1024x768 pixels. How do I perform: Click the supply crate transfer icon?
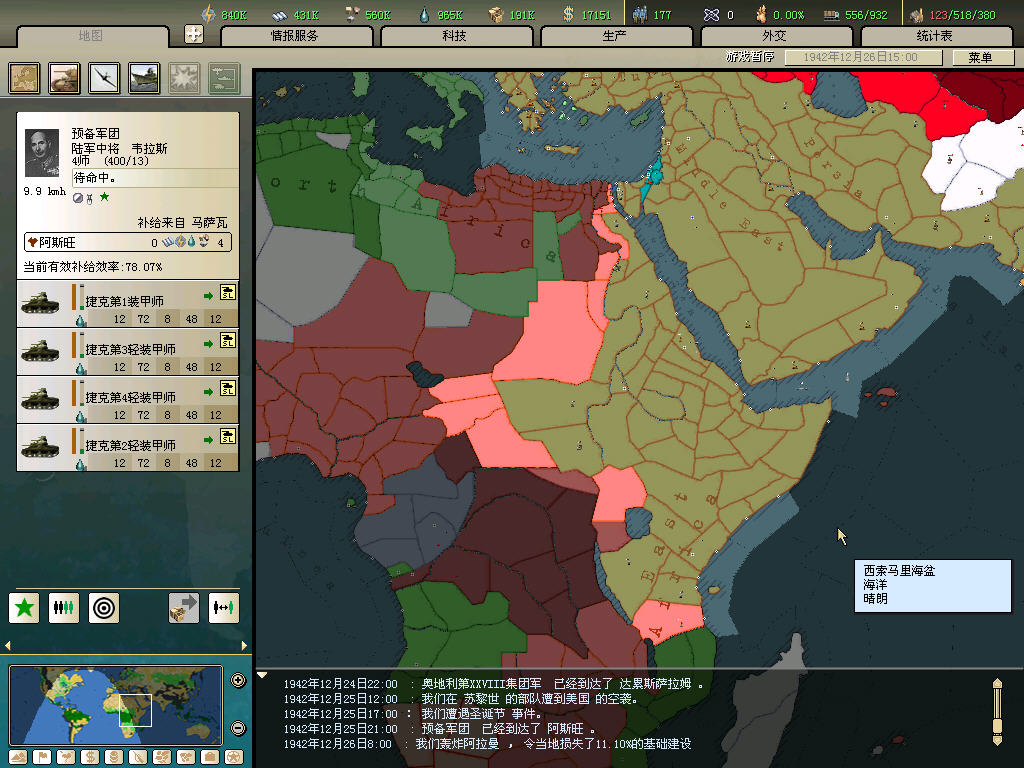[184, 608]
